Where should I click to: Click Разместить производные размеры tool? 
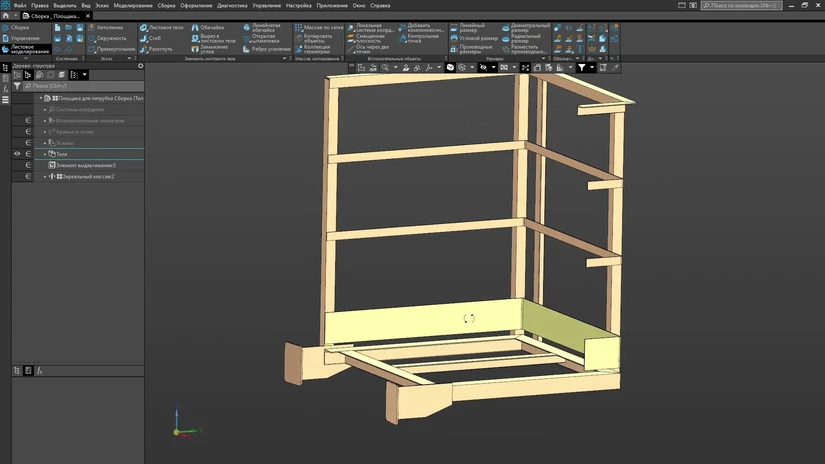(x=525, y=49)
